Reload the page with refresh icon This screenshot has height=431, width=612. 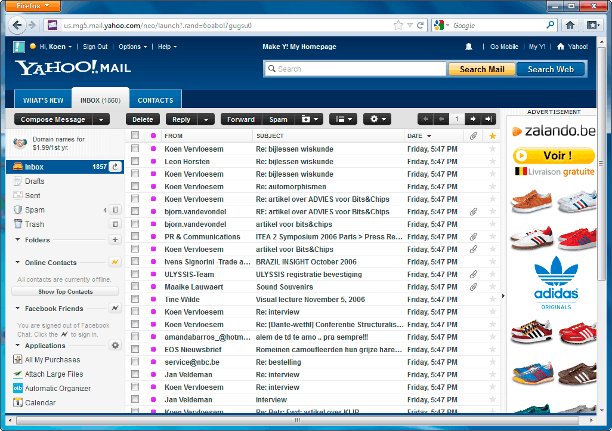point(420,25)
